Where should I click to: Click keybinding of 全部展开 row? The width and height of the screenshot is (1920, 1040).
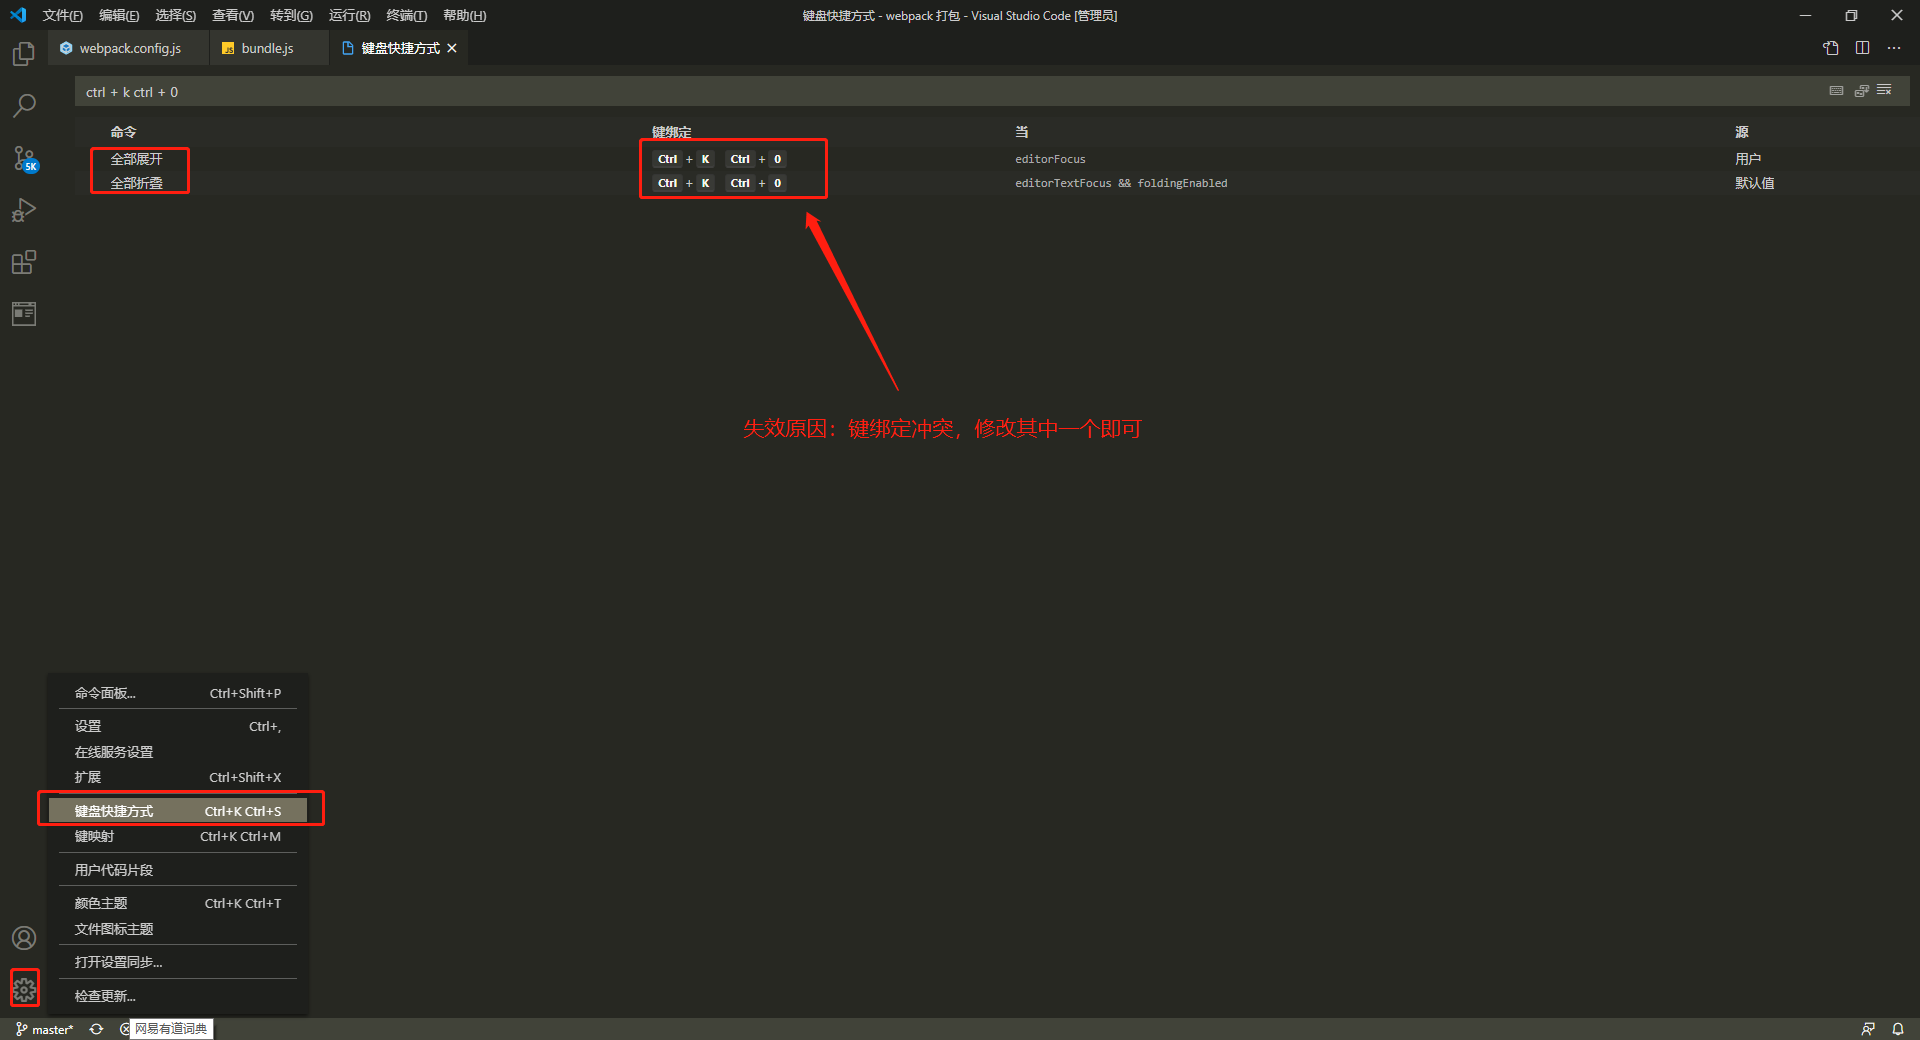(x=720, y=159)
